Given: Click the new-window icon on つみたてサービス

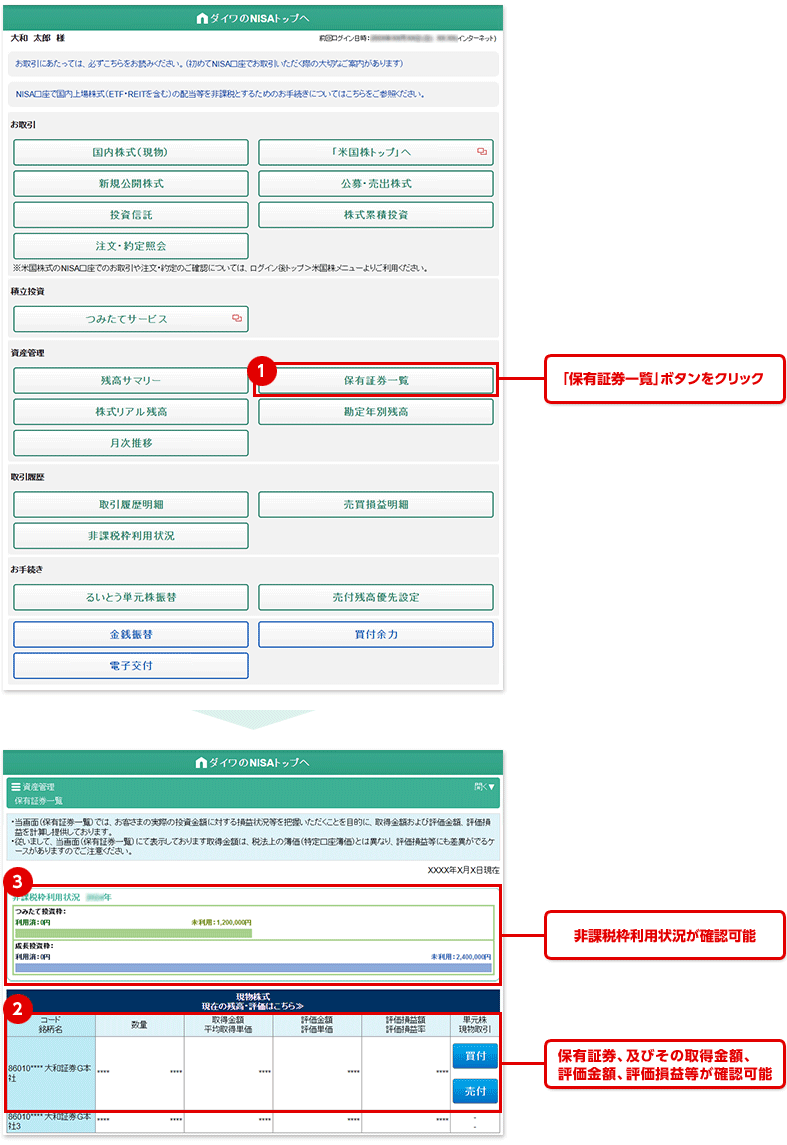Looking at the screenshot, I should [x=237, y=319].
